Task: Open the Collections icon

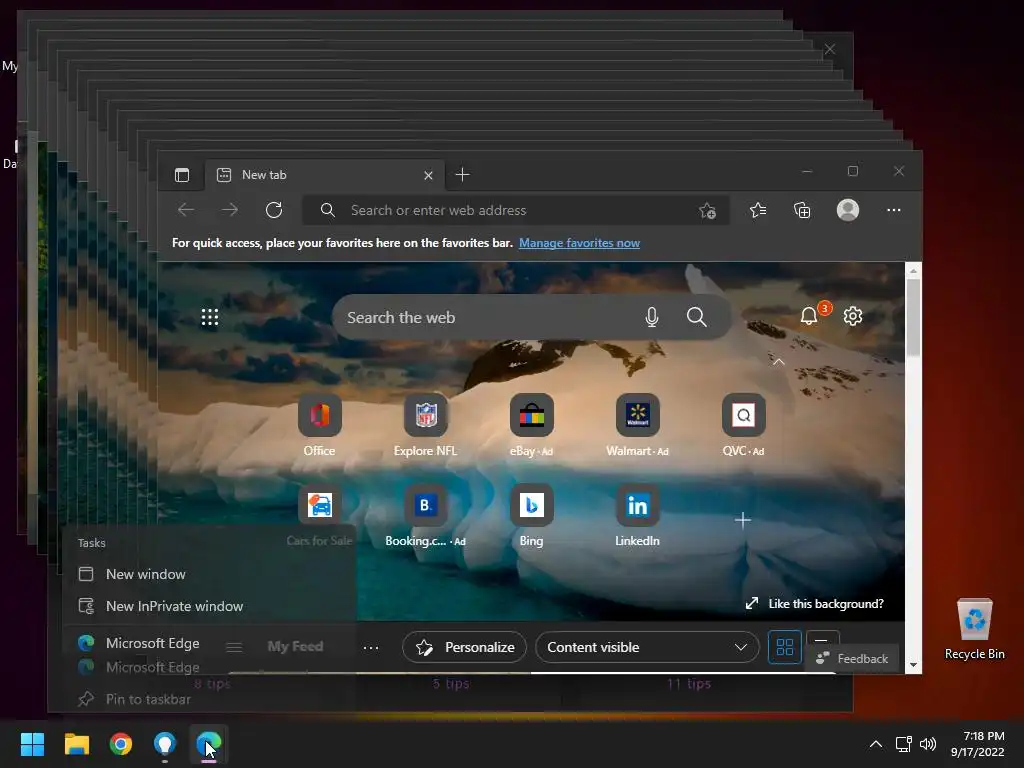Action: (802, 210)
